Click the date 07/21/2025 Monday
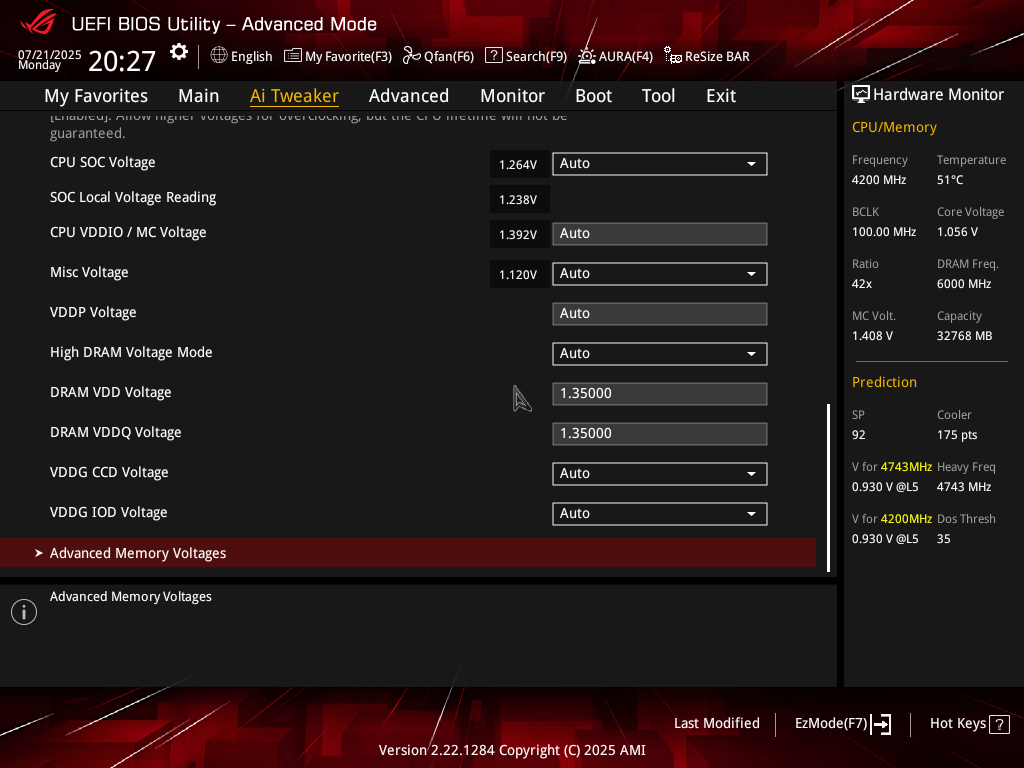This screenshot has width=1024, height=768. pos(50,59)
